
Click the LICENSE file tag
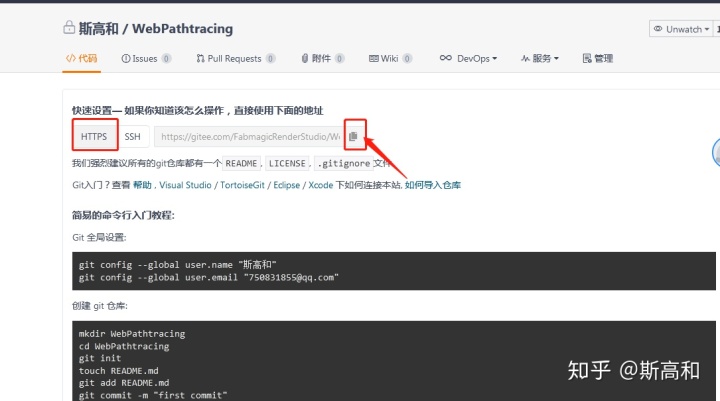287,164
